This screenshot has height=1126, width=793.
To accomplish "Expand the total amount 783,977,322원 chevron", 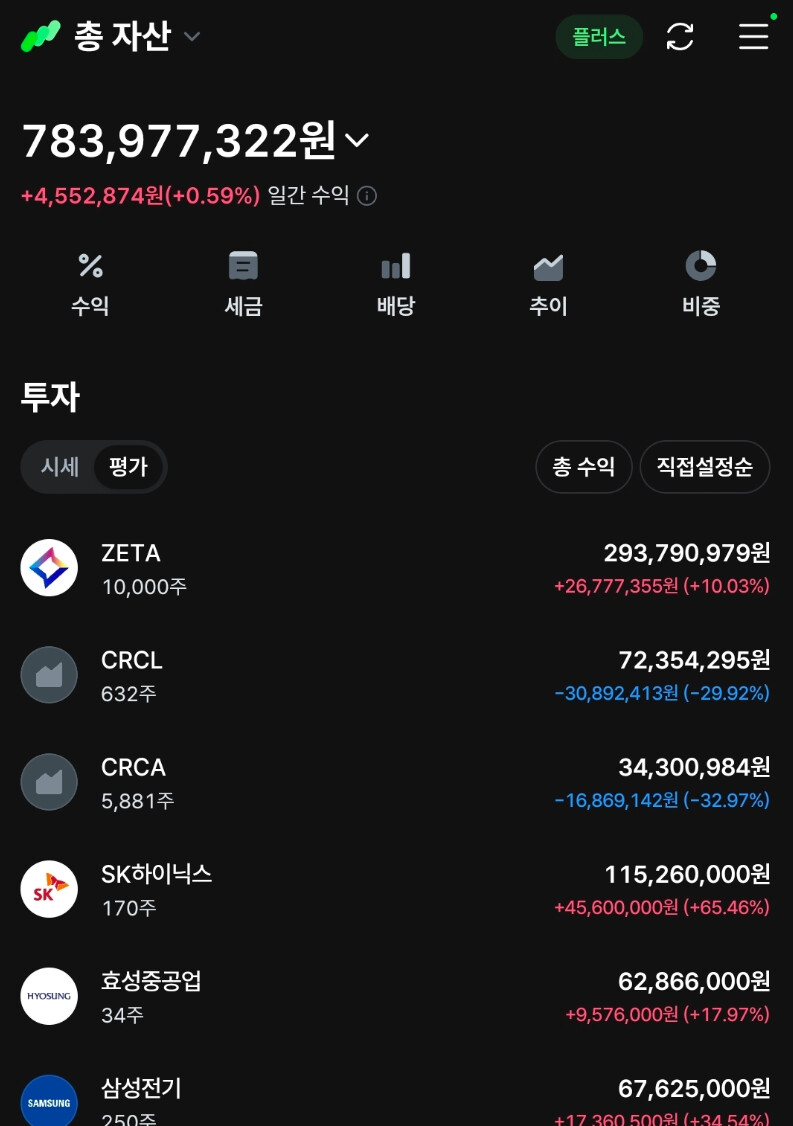I will click(357, 139).
